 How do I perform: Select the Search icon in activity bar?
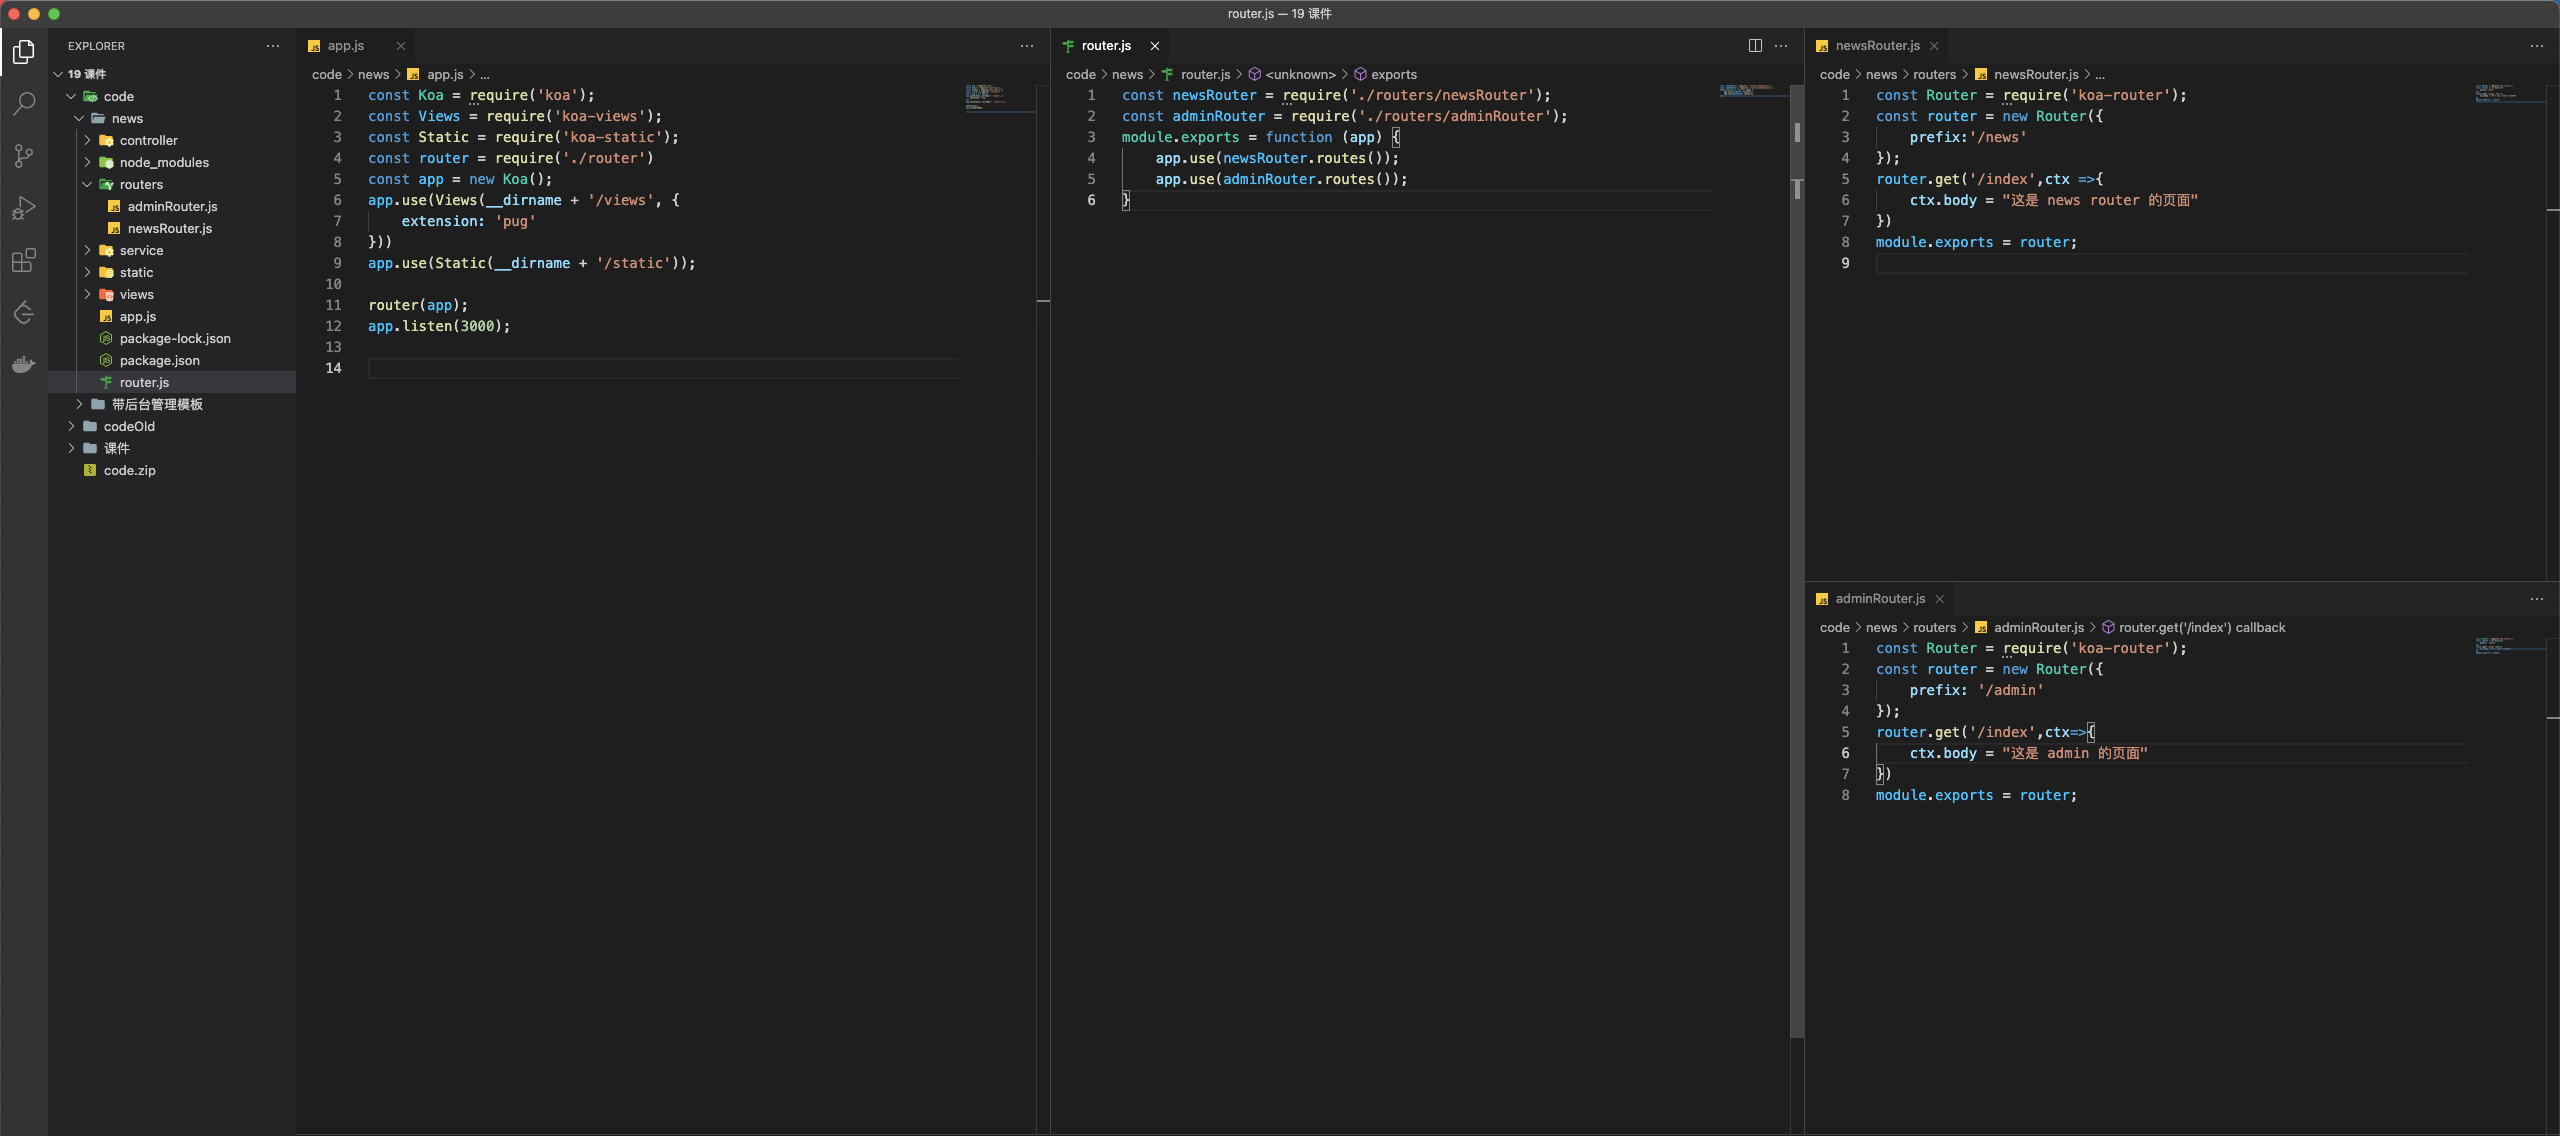[x=24, y=101]
